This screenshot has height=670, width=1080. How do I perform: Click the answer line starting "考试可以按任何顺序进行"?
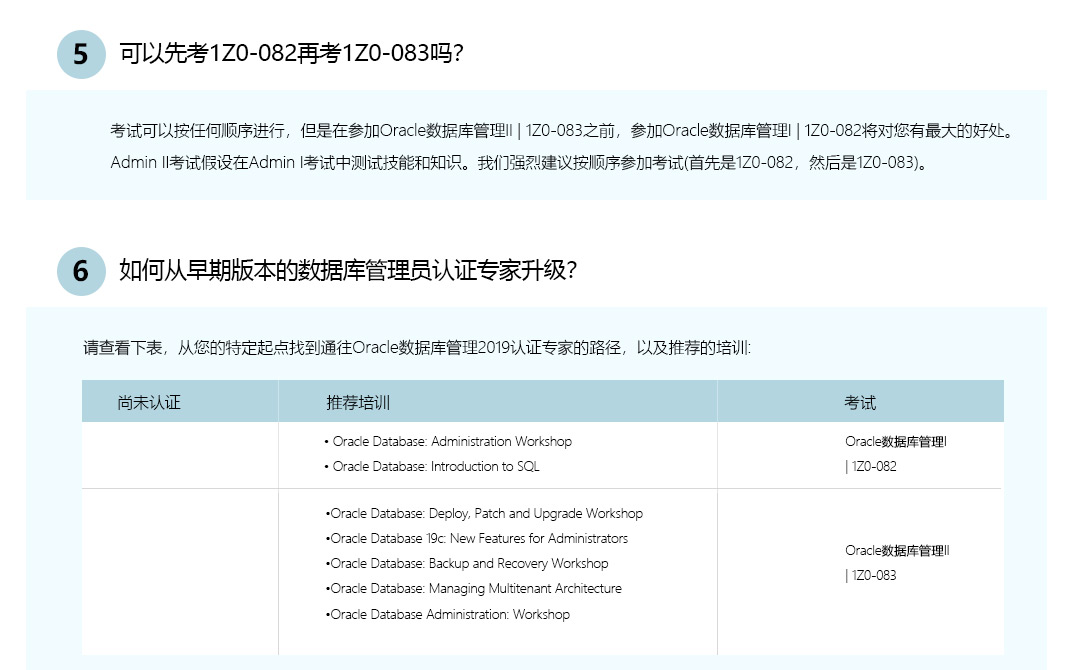point(563,131)
